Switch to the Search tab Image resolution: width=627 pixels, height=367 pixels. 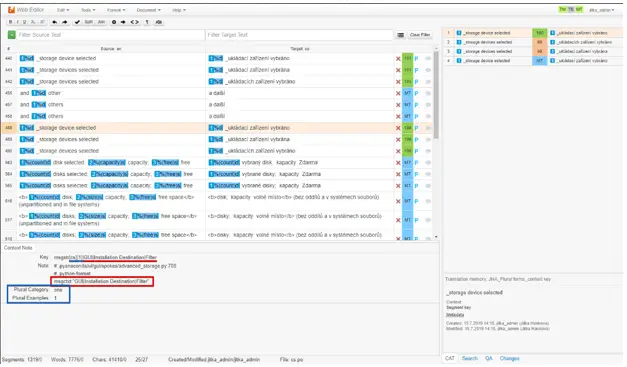[470, 359]
